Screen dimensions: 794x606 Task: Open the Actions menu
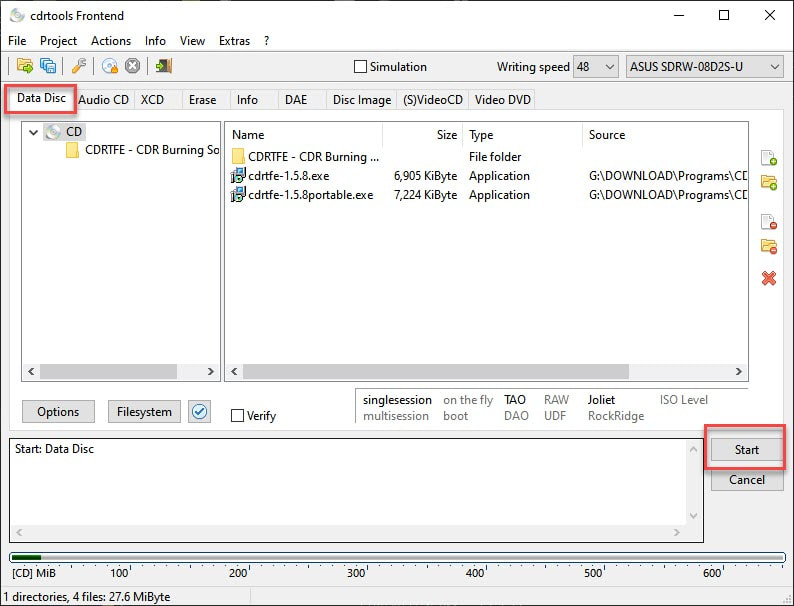111,41
